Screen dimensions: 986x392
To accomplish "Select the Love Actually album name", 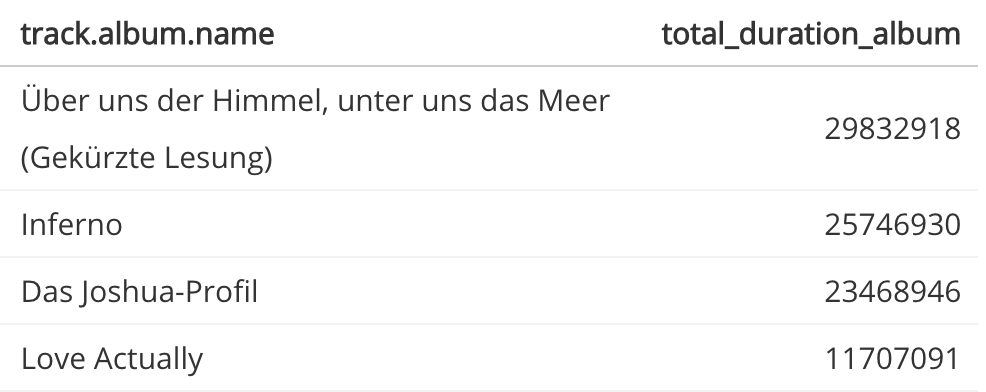I will [x=112, y=359].
